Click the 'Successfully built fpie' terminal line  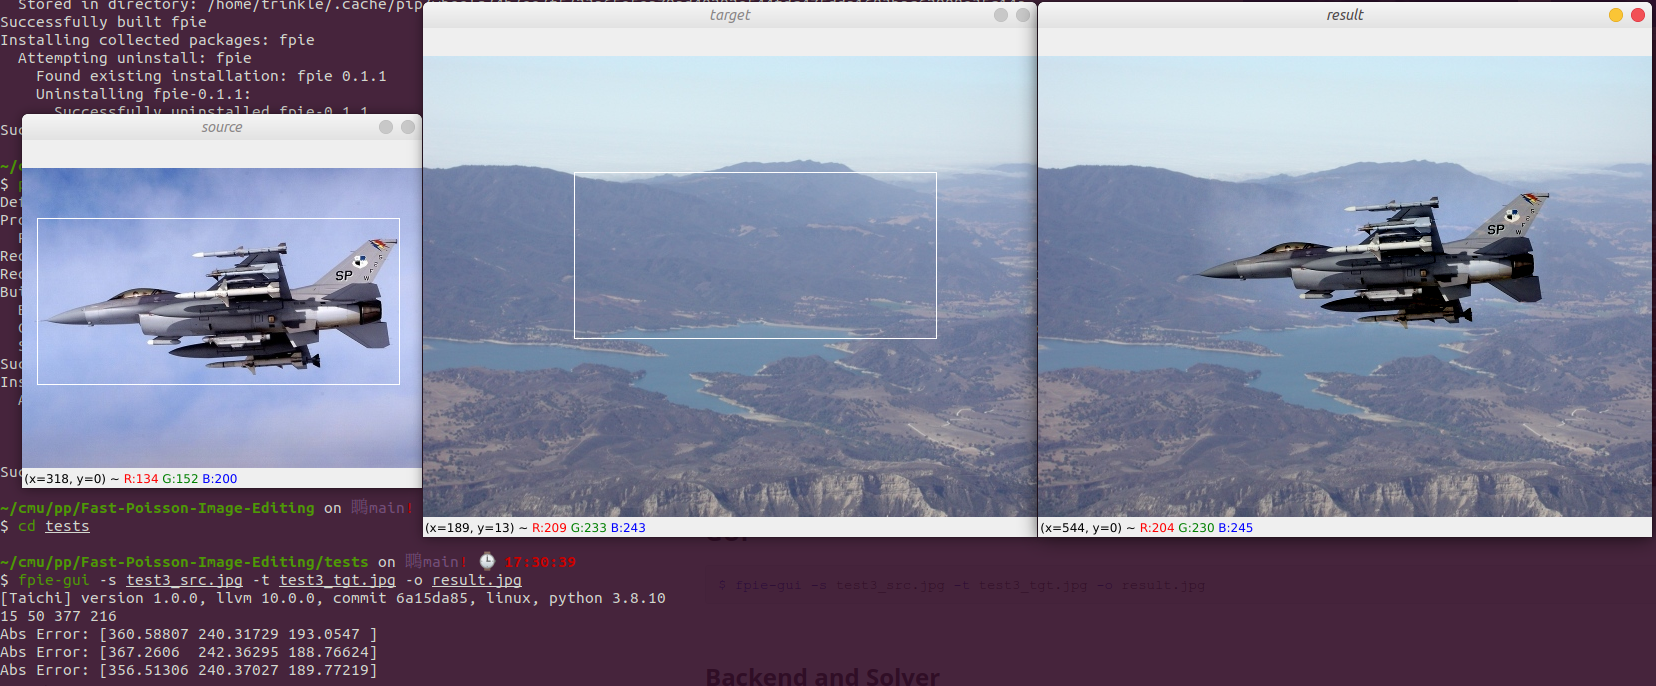(x=103, y=22)
